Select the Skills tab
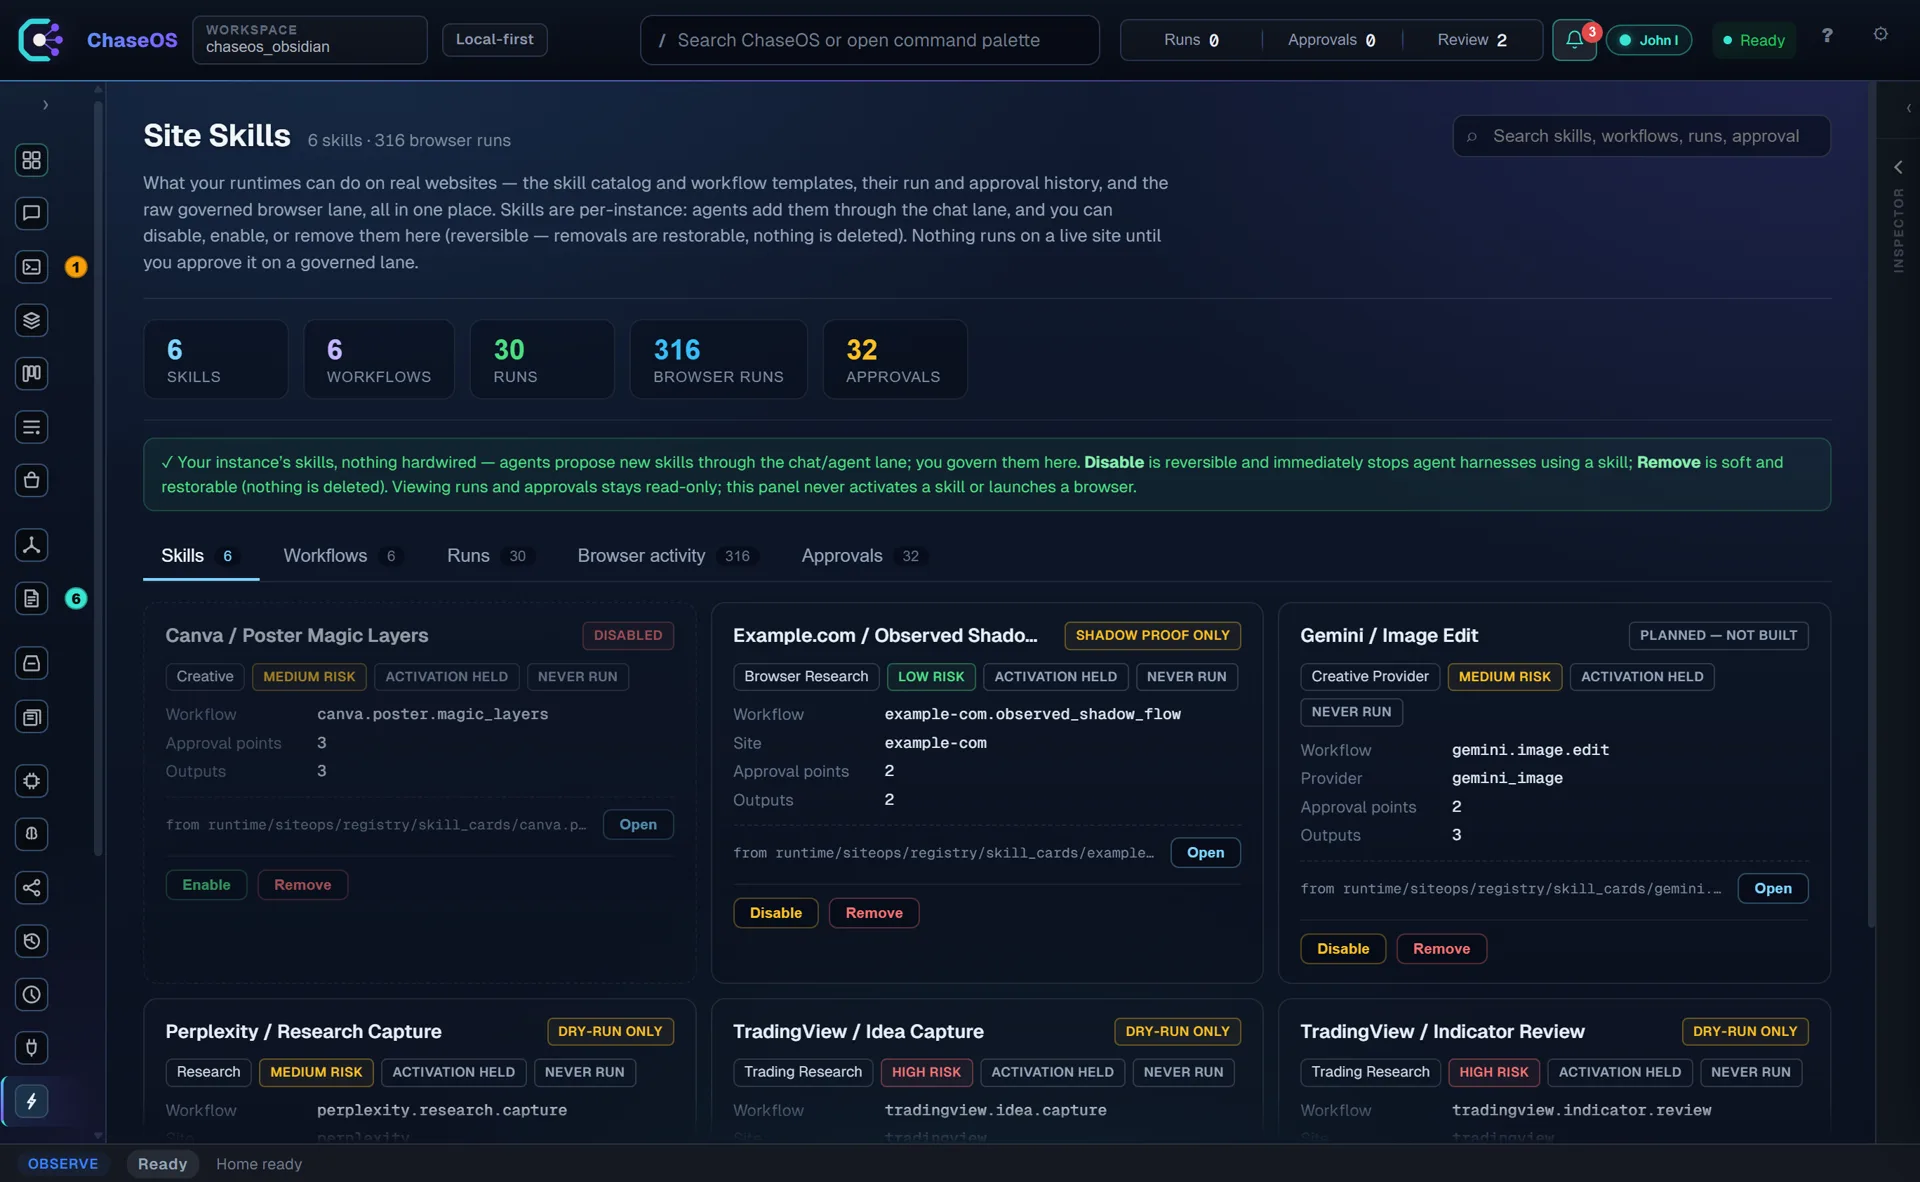The image size is (1920, 1182). coord(200,556)
